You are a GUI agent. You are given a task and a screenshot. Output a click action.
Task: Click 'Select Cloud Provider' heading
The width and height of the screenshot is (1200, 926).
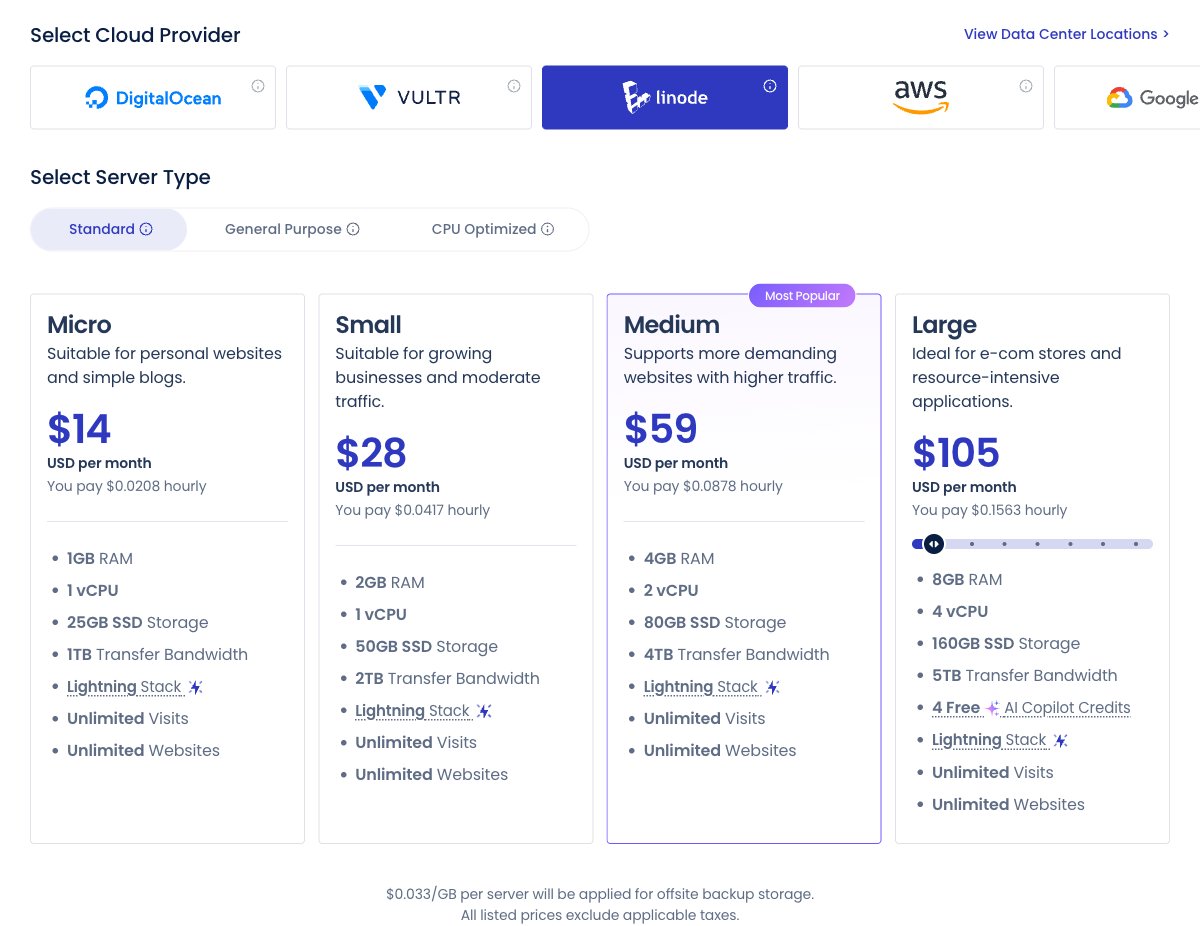(135, 35)
